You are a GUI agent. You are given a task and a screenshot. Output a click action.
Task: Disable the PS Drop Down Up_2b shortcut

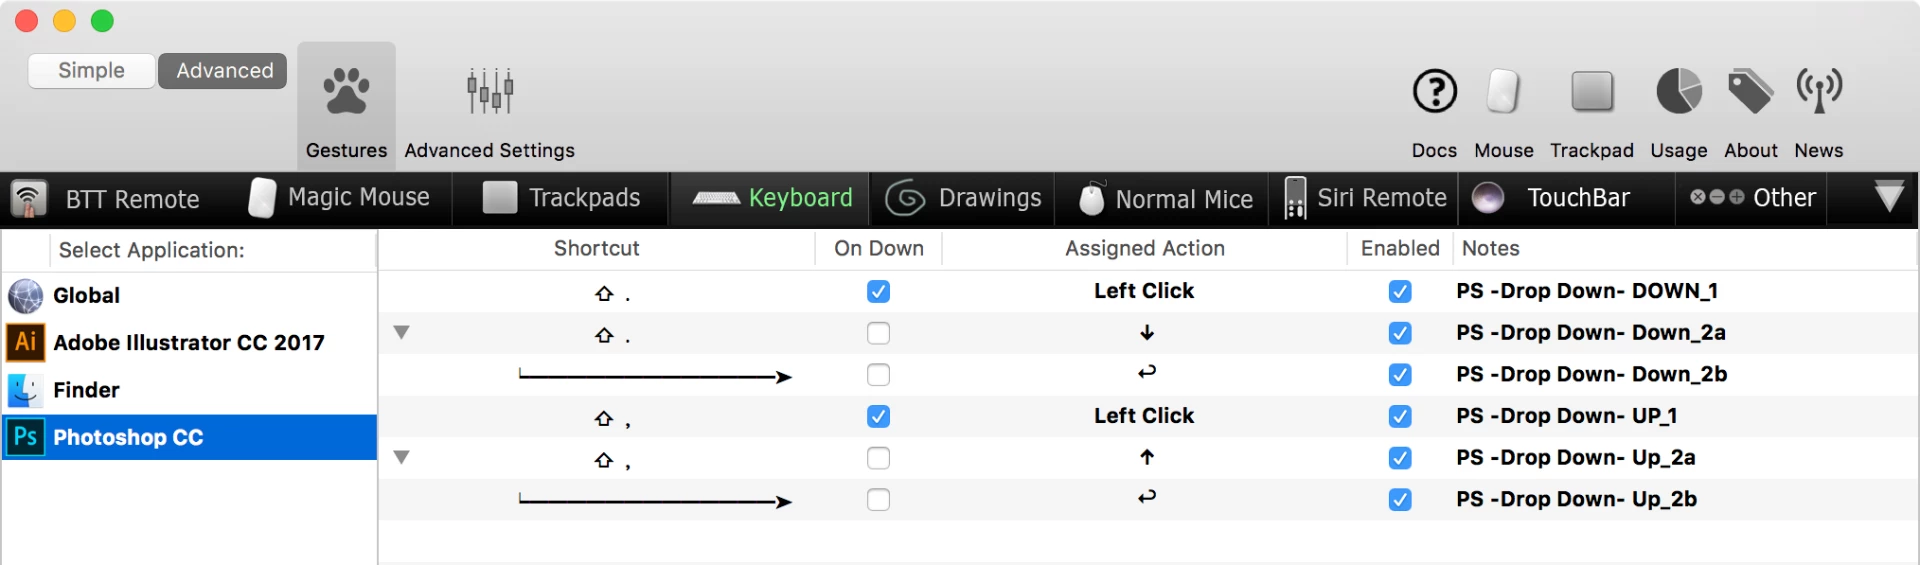[1400, 499]
